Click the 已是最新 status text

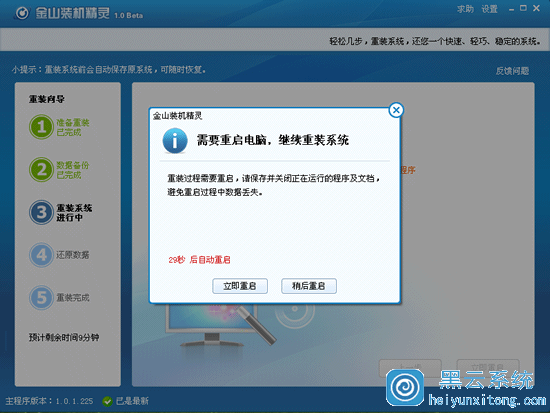click(x=132, y=401)
